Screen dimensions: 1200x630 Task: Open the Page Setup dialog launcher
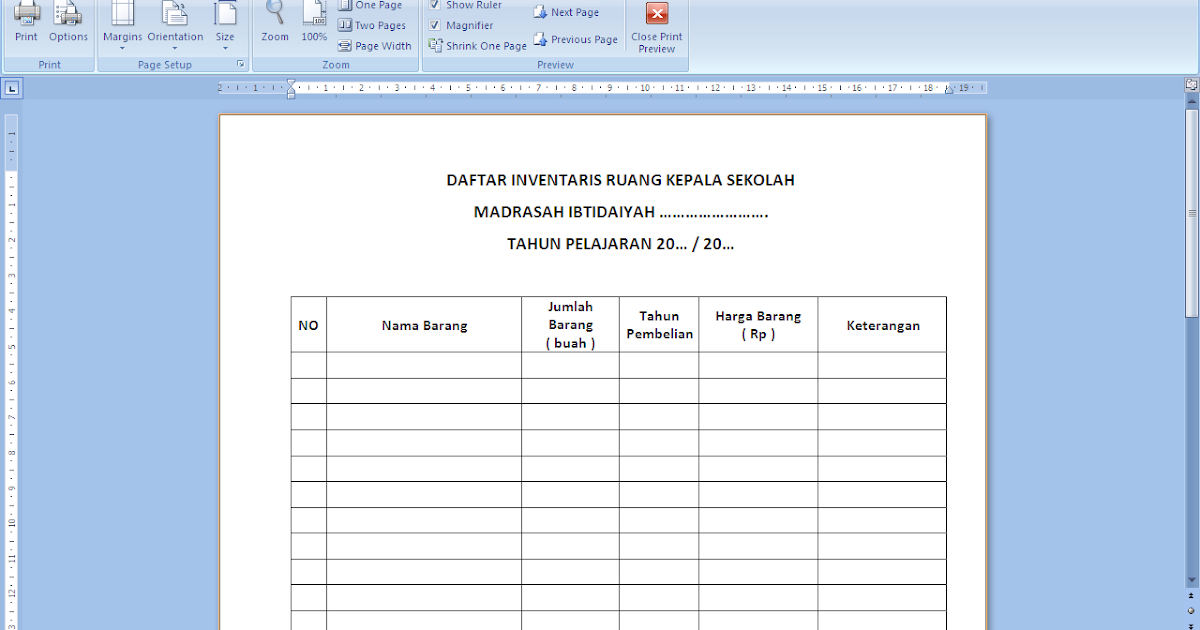241,63
